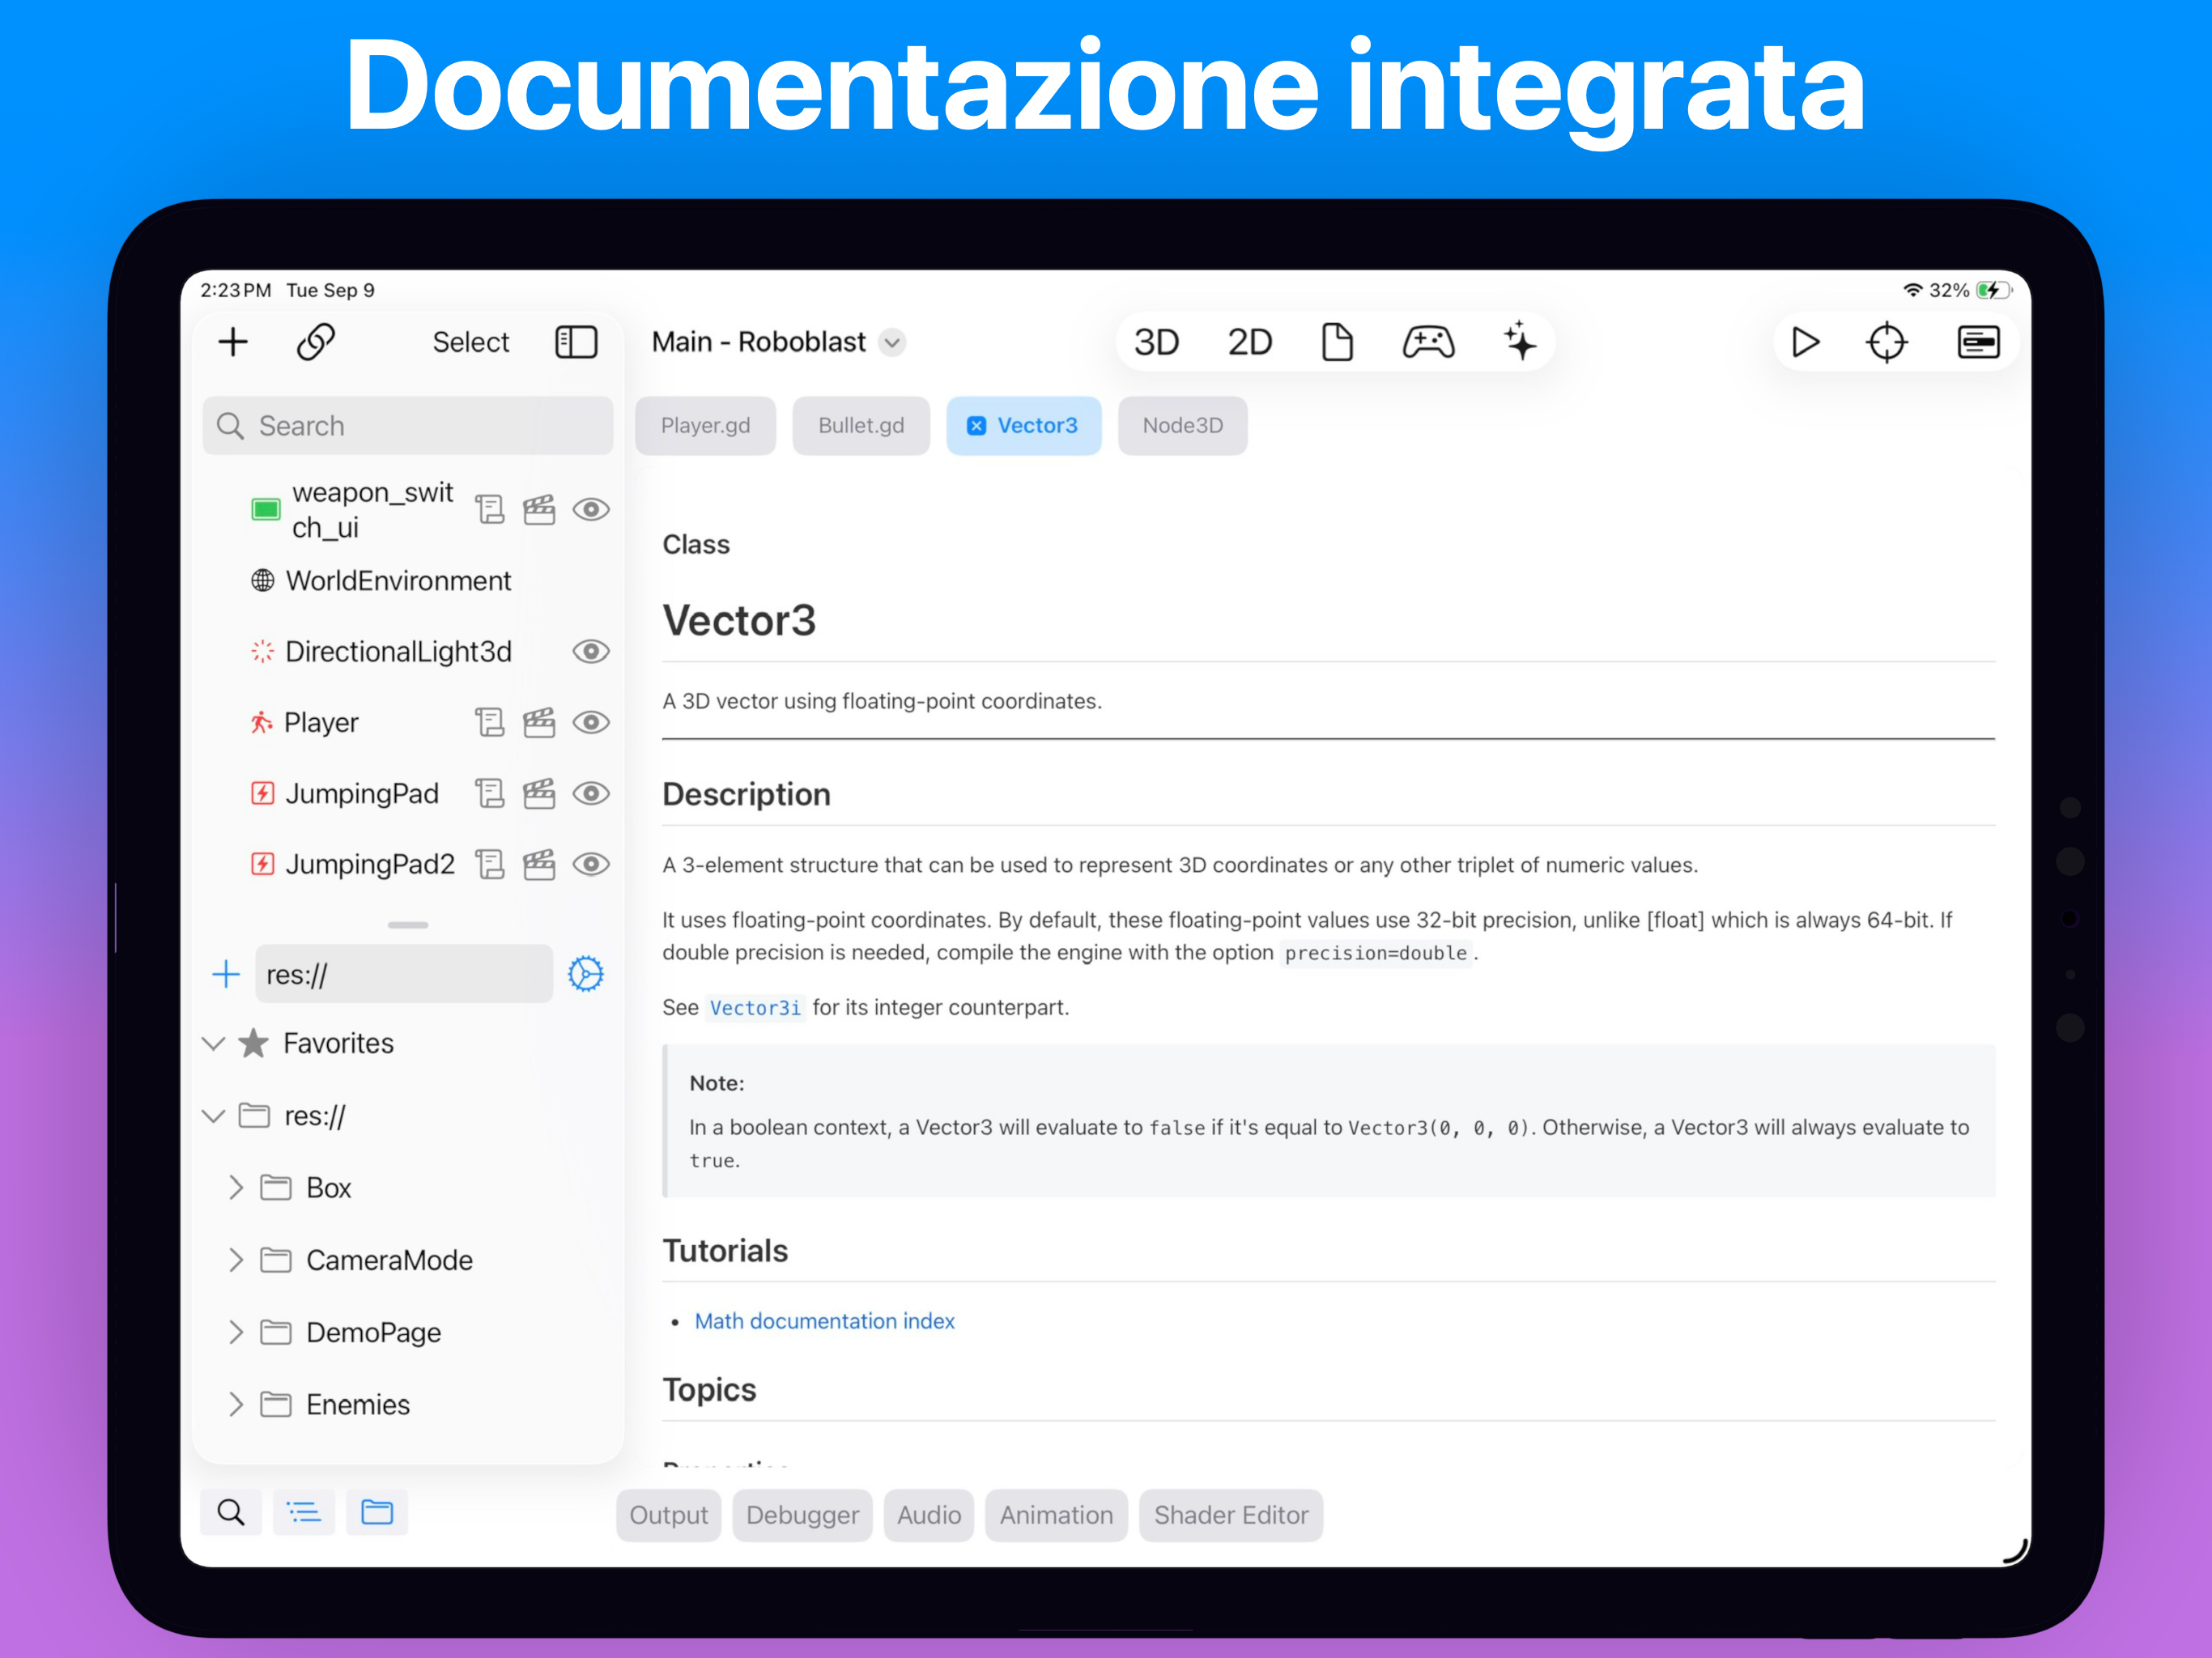Add a new node with plus icon
This screenshot has width=2212, height=1658.
click(x=233, y=342)
